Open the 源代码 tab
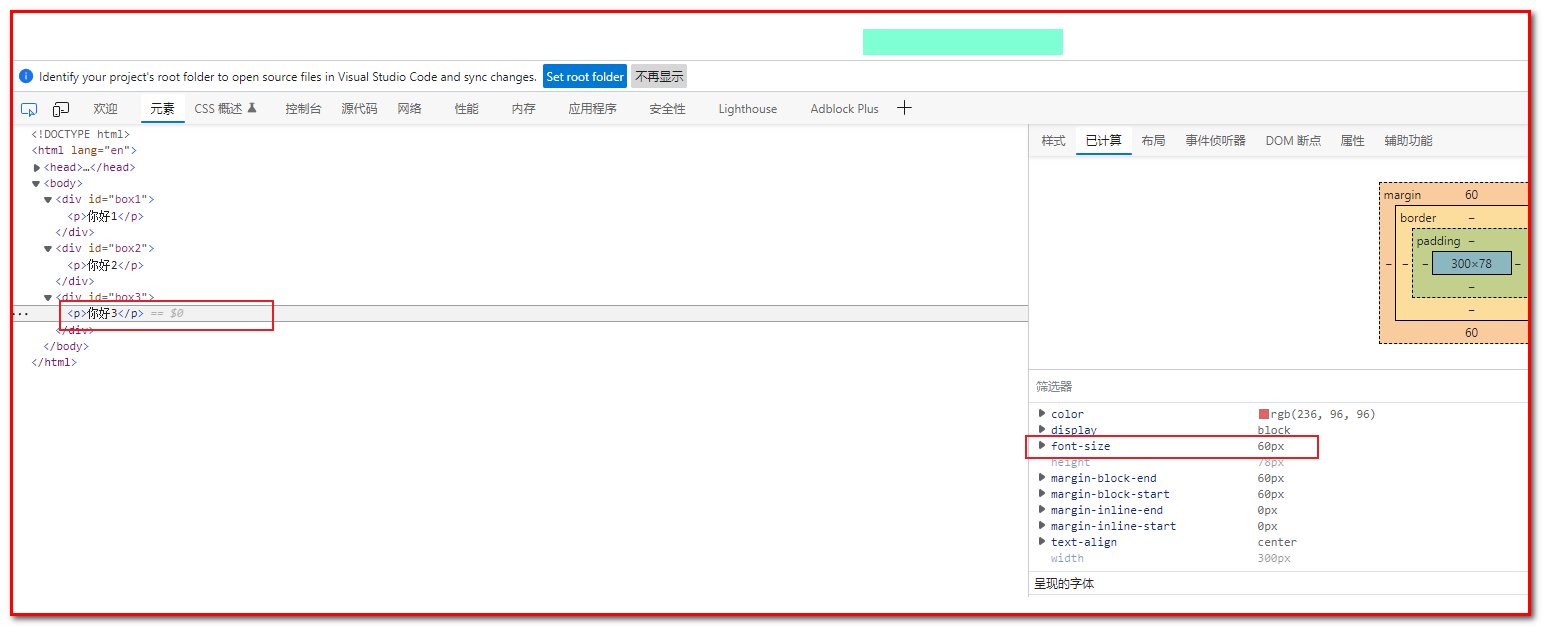Screen dimensions: 1542x627 tap(359, 109)
